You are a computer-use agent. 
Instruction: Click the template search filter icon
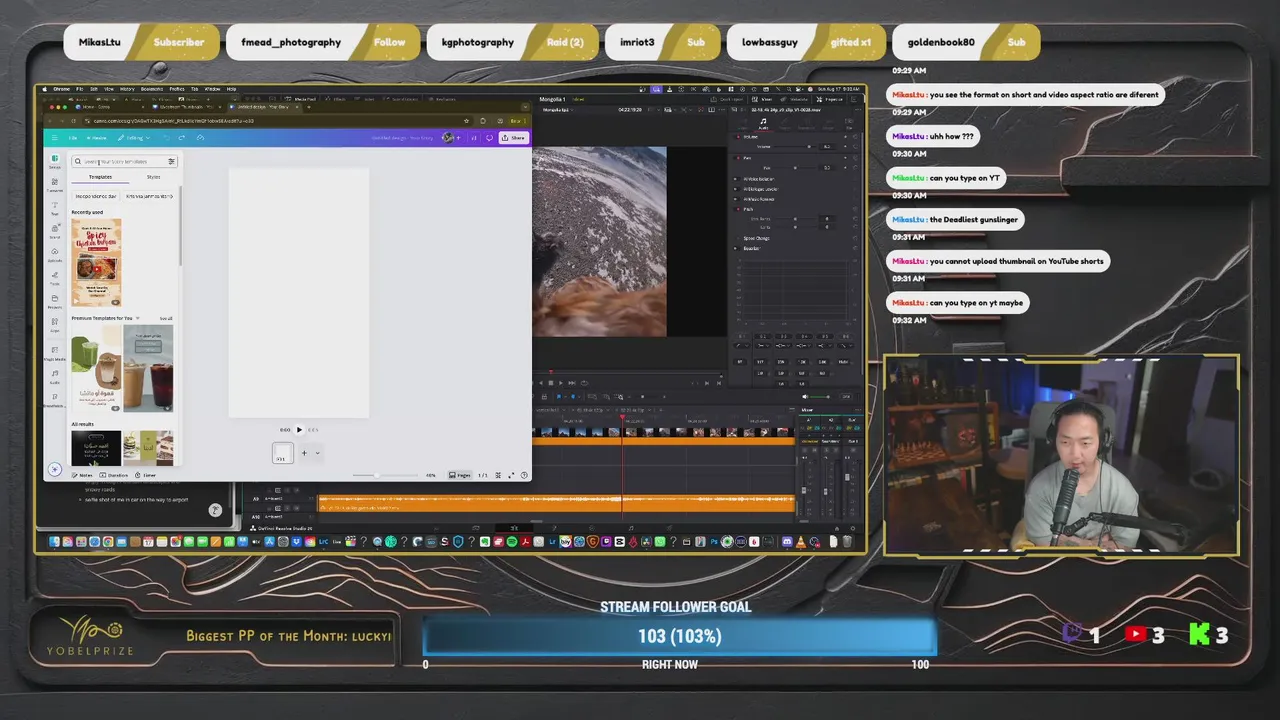click(171, 162)
